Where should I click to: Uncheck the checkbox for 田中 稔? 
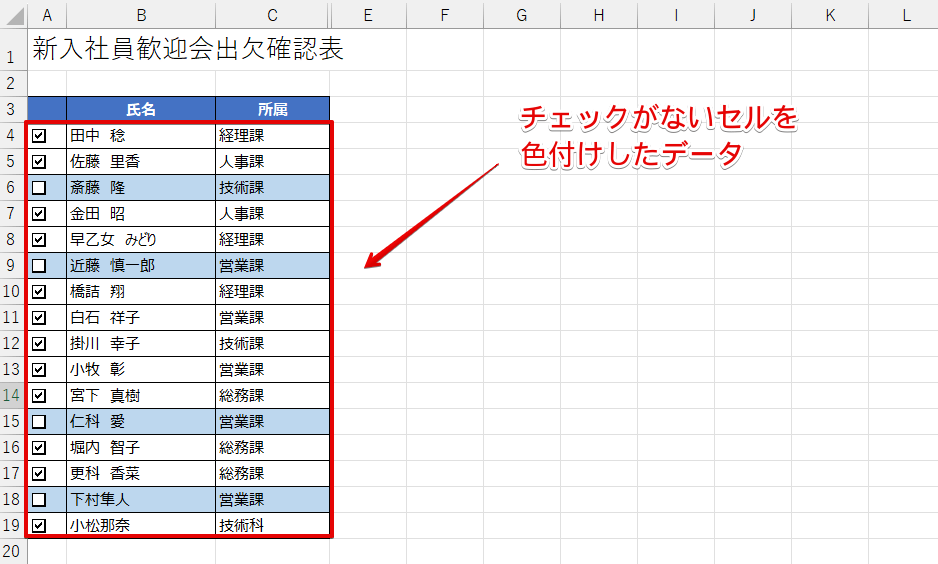coord(39,136)
